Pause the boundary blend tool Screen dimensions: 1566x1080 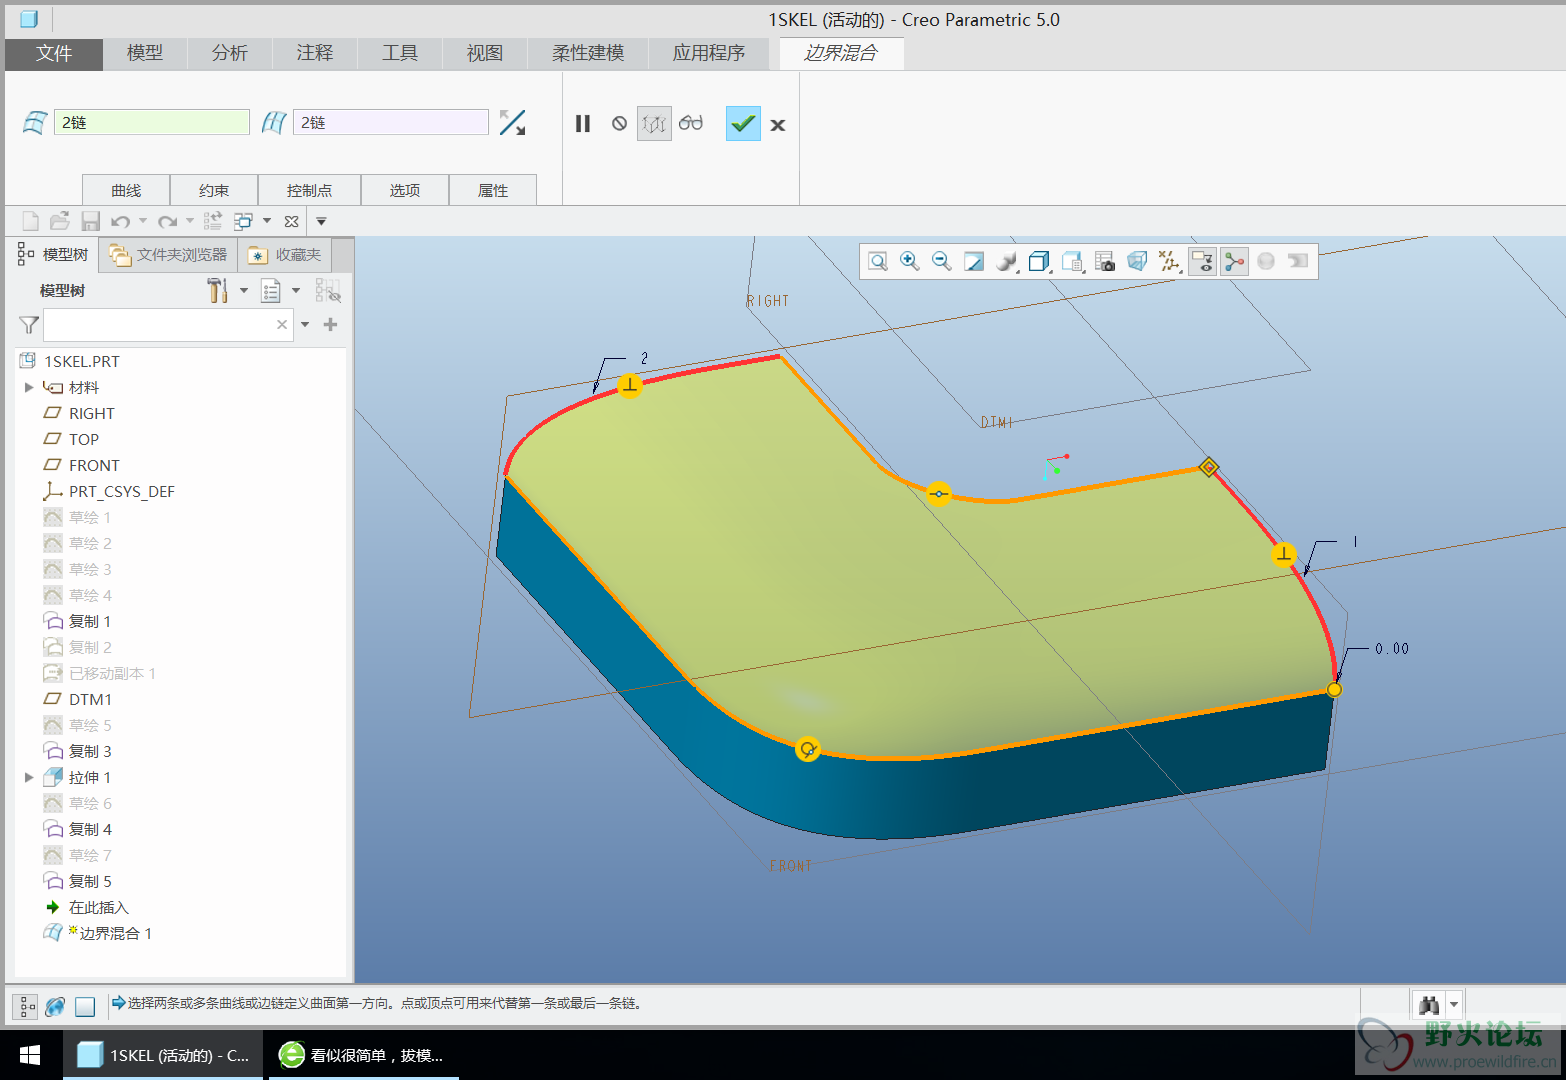coord(583,124)
